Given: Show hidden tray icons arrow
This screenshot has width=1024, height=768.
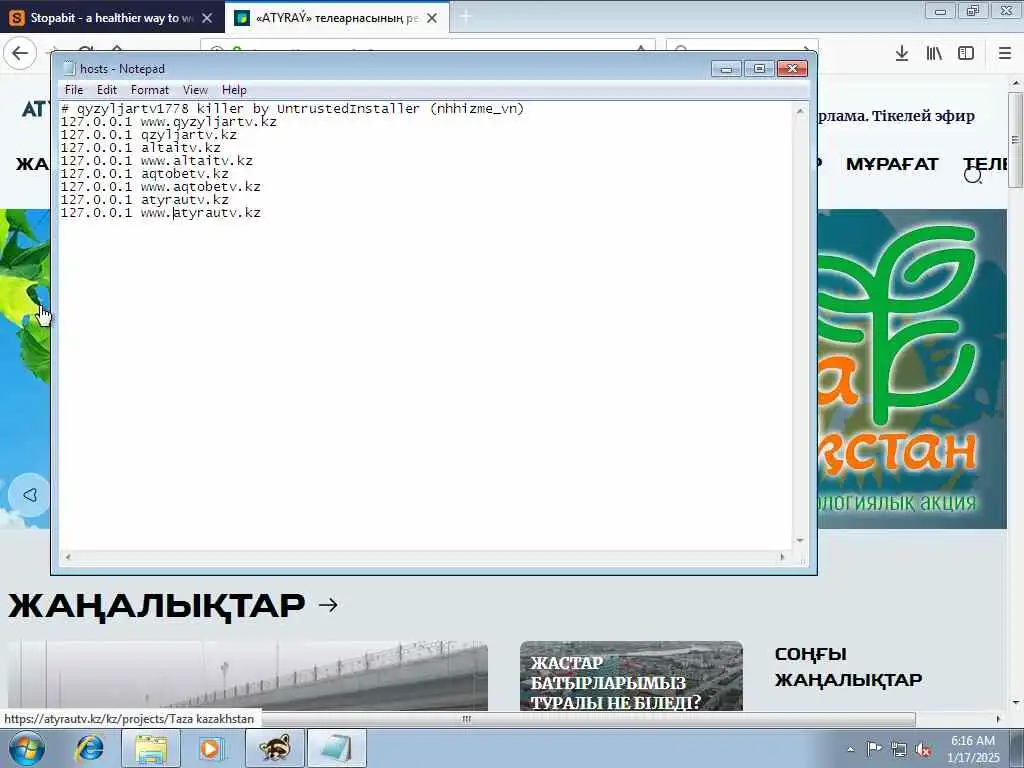Looking at the screenshot, I should pyautogui.click(x=850, y=750).
